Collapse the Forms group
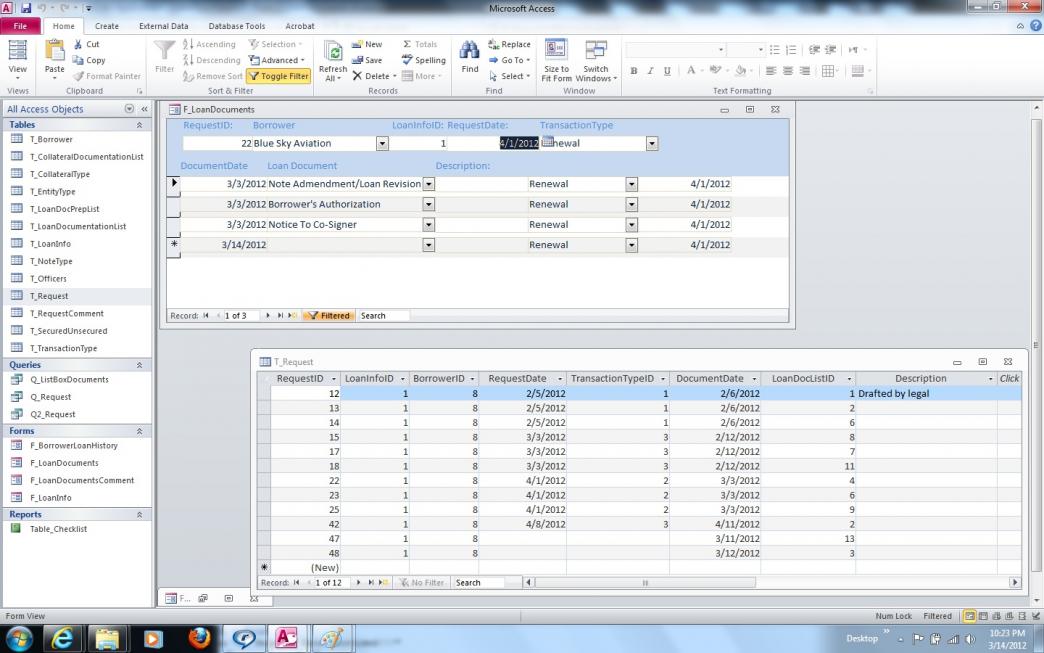 [x=139, y=431]
